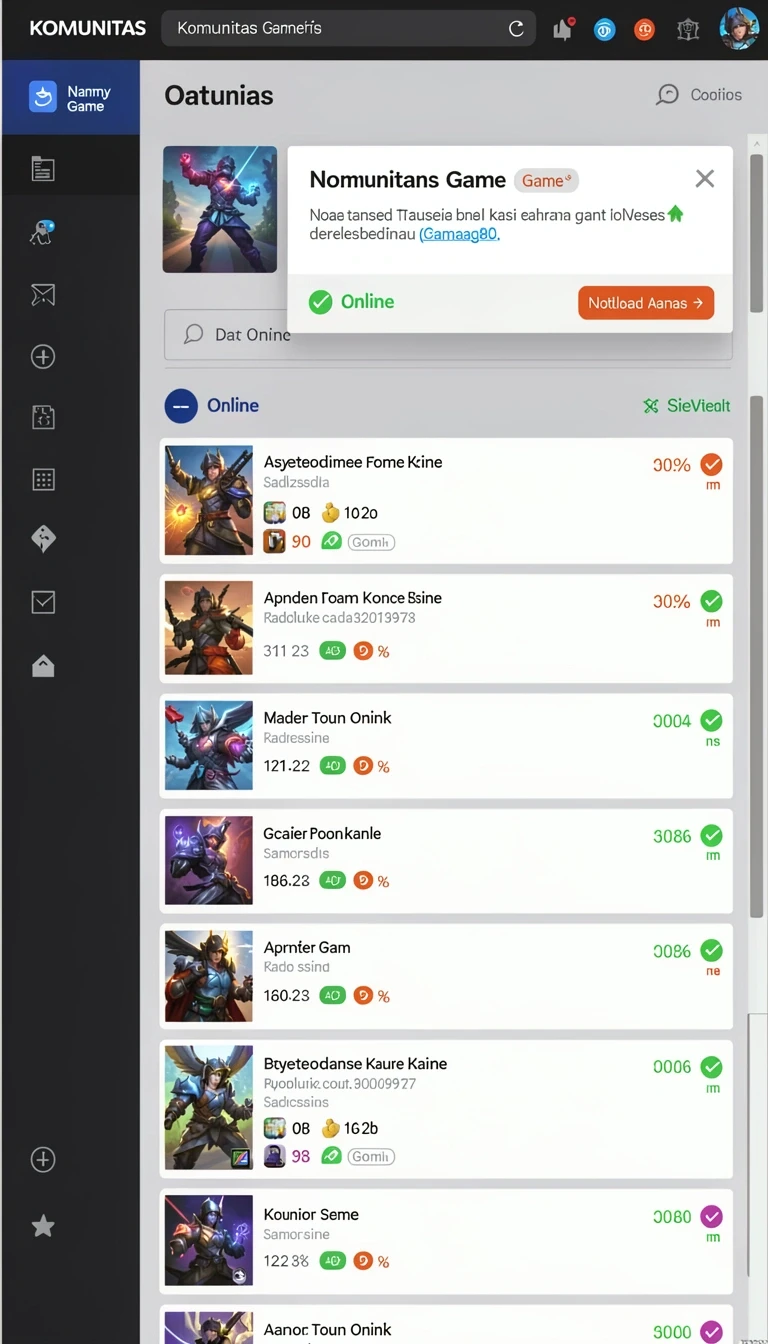The height and width of the screenshot is (1344, 768).
Task: Select Nanmy Game in sidebar
Action: point(70,98)
